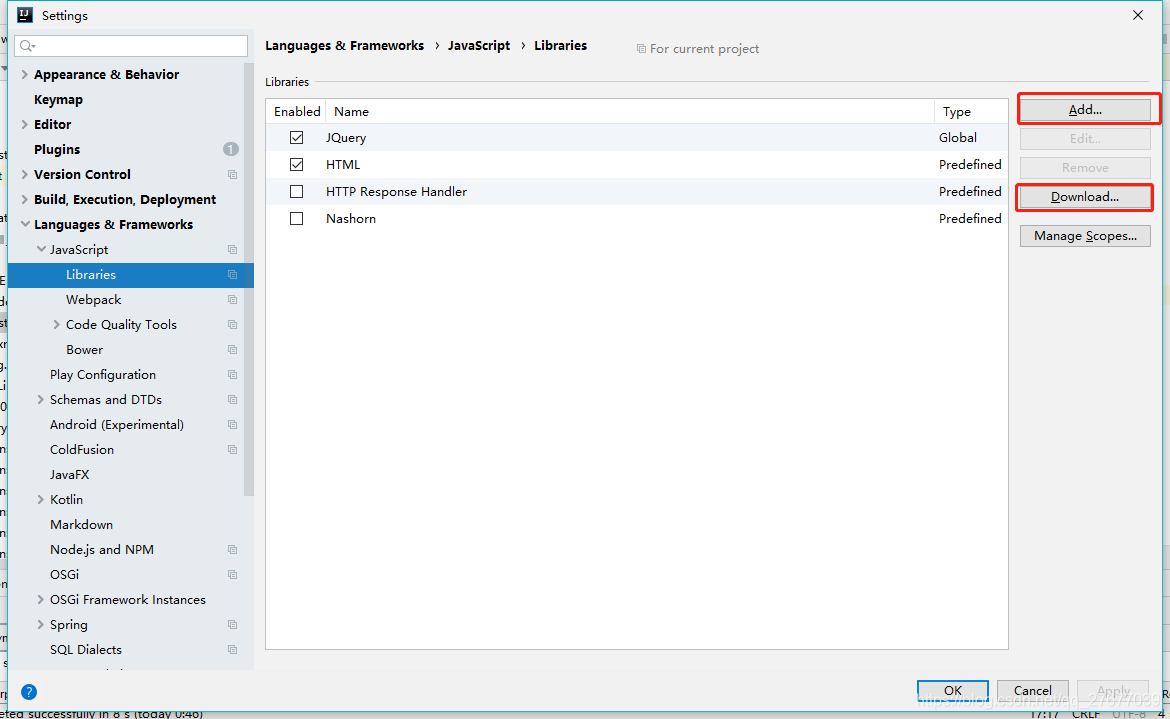Click the project-level icon next to Version Control
Viewport: 1170px width, 719px height.
(232, 175)
